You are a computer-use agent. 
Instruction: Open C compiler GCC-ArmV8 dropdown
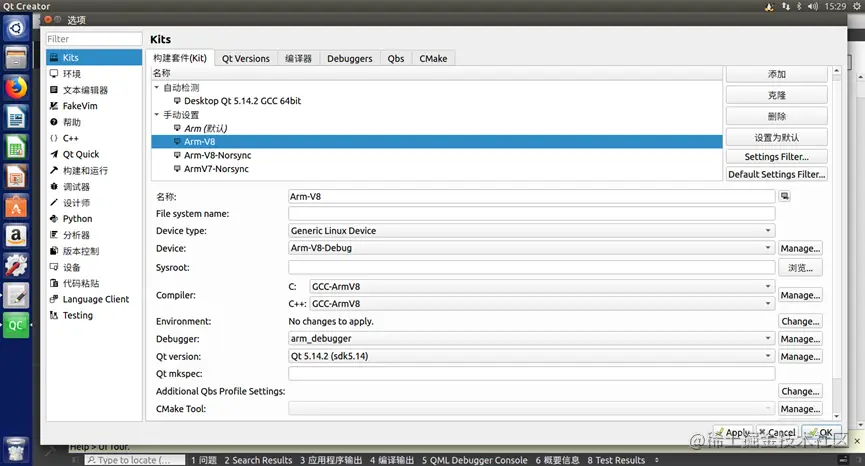coord(542,287)
